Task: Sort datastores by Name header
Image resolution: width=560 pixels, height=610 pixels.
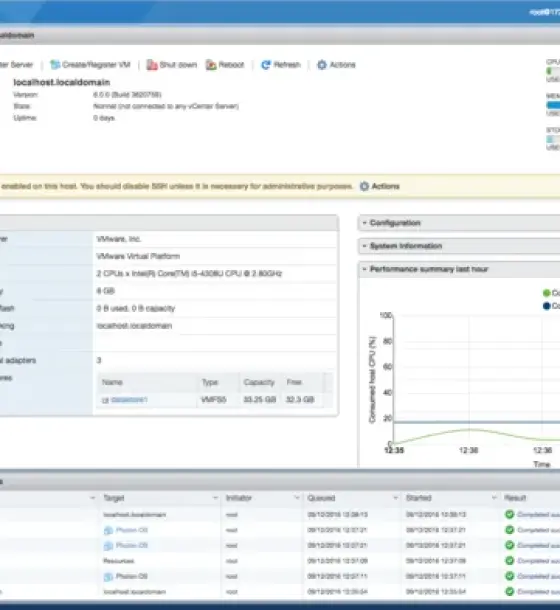Action: [x=112, y=382]
